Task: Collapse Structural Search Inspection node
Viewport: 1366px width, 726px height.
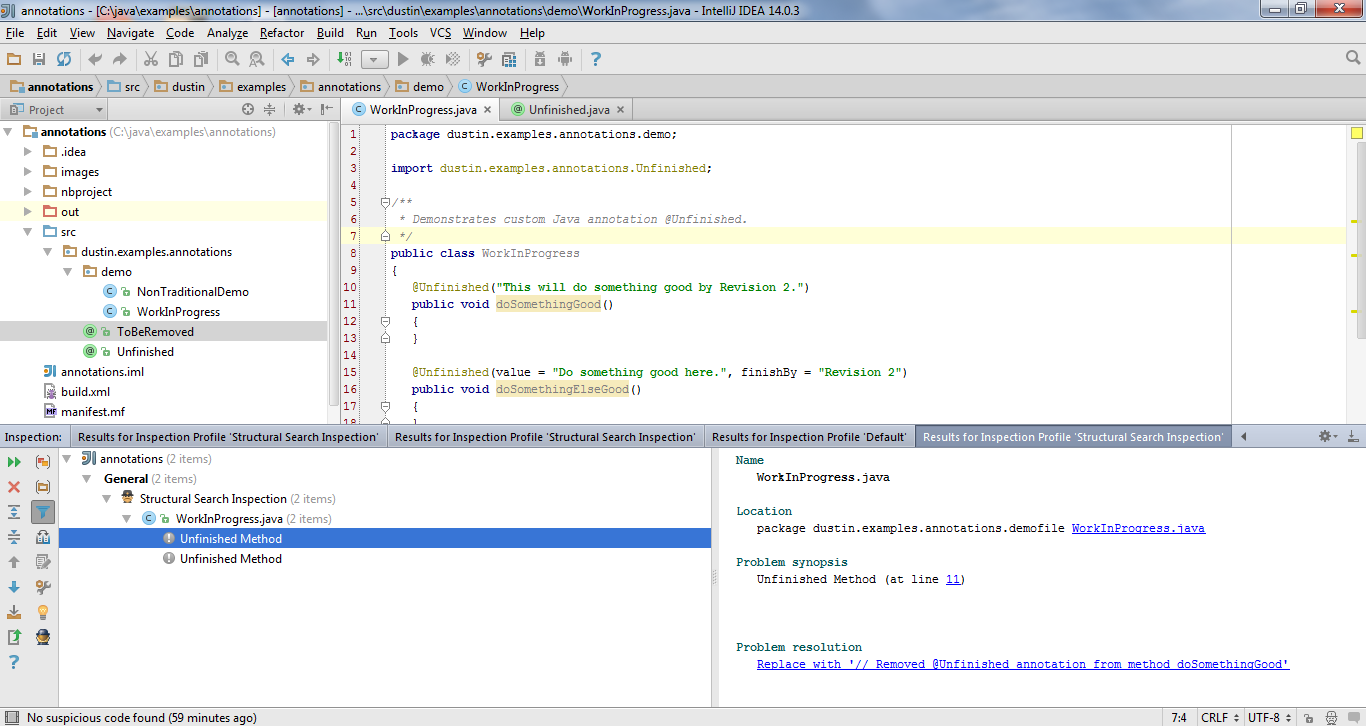Action: click(107, 499)
